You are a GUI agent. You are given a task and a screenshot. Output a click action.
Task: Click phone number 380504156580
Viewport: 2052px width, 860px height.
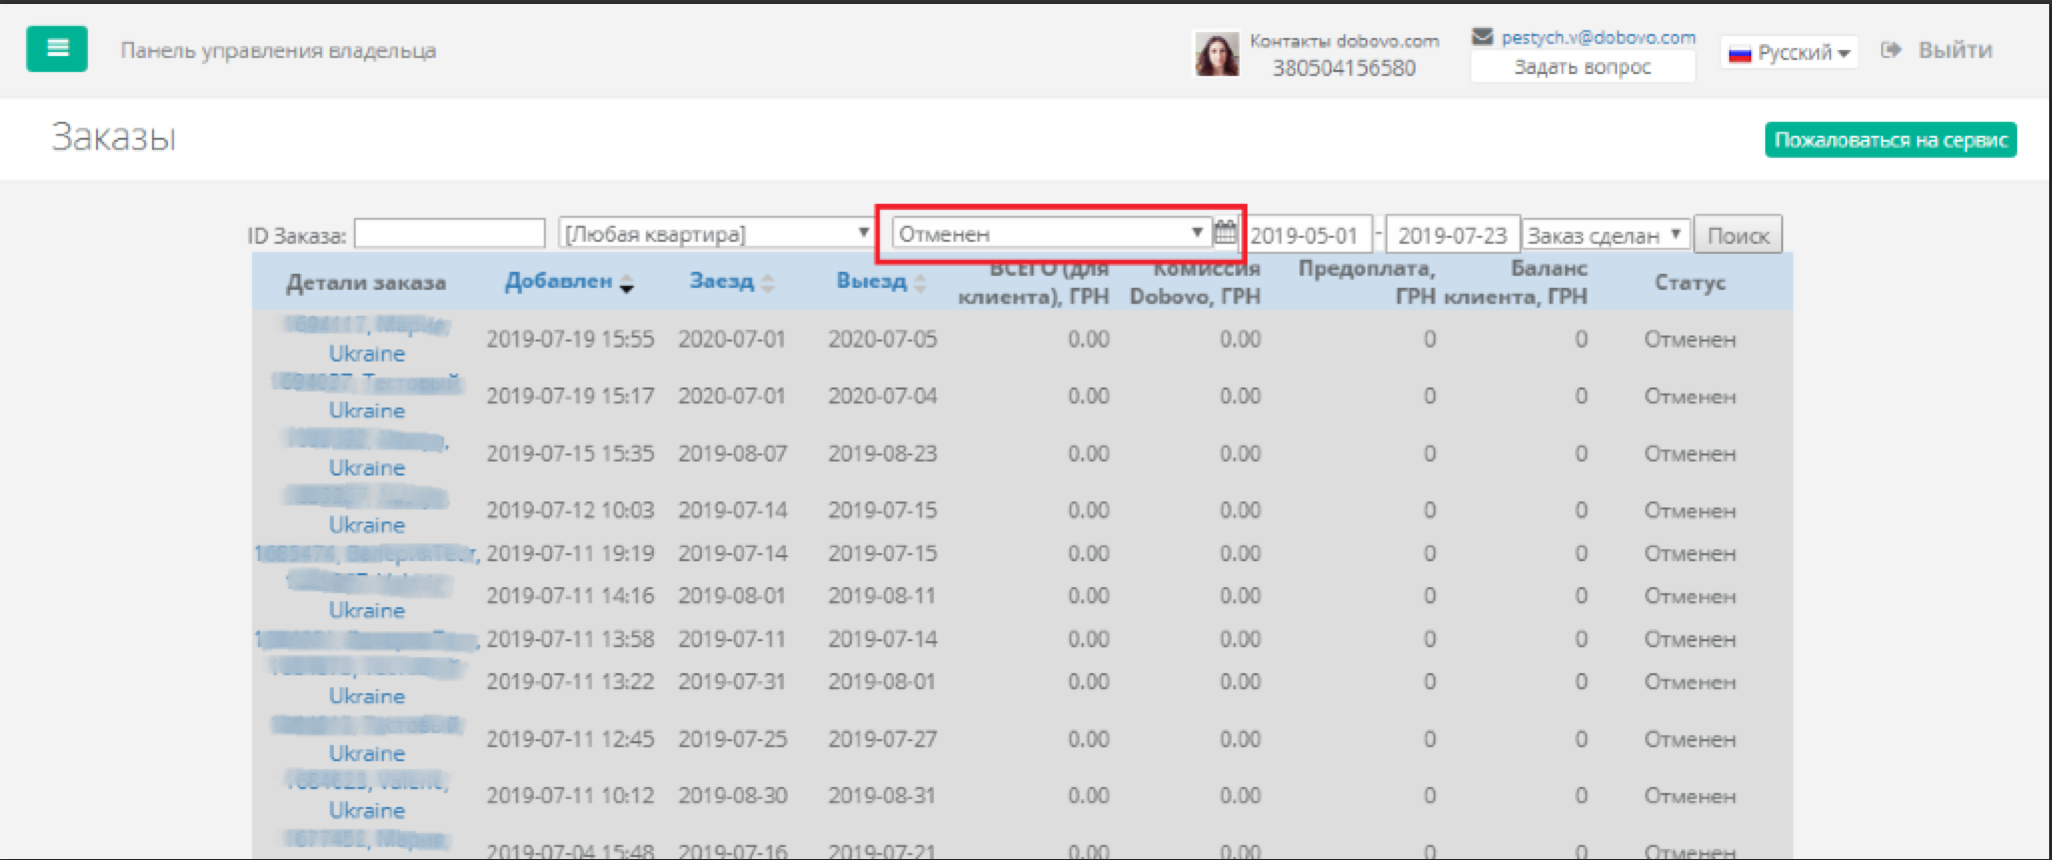[1344, 68]
